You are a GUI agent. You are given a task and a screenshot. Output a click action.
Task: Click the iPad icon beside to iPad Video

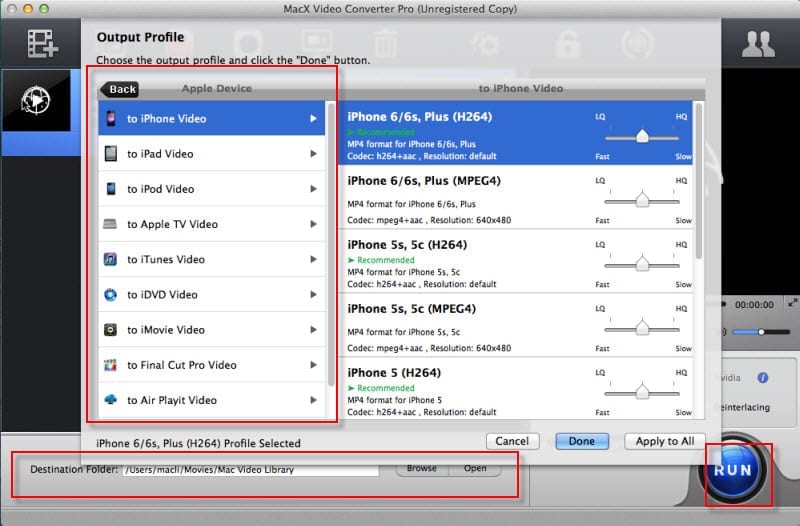111,154
